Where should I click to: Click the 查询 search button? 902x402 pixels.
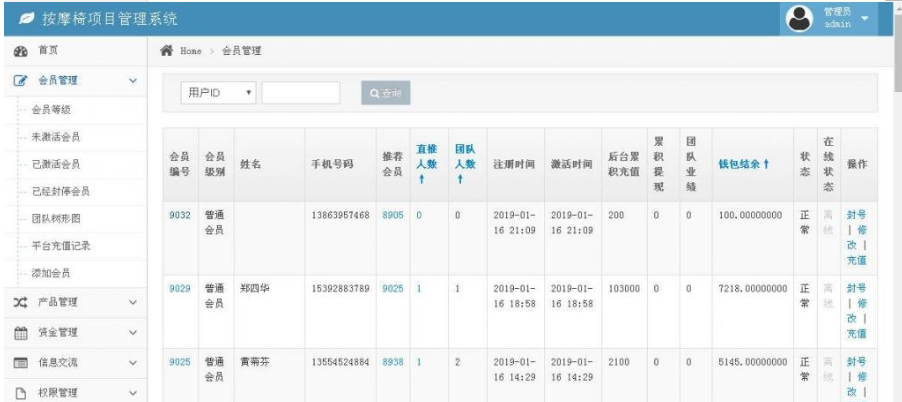click(x=385, y=93)
